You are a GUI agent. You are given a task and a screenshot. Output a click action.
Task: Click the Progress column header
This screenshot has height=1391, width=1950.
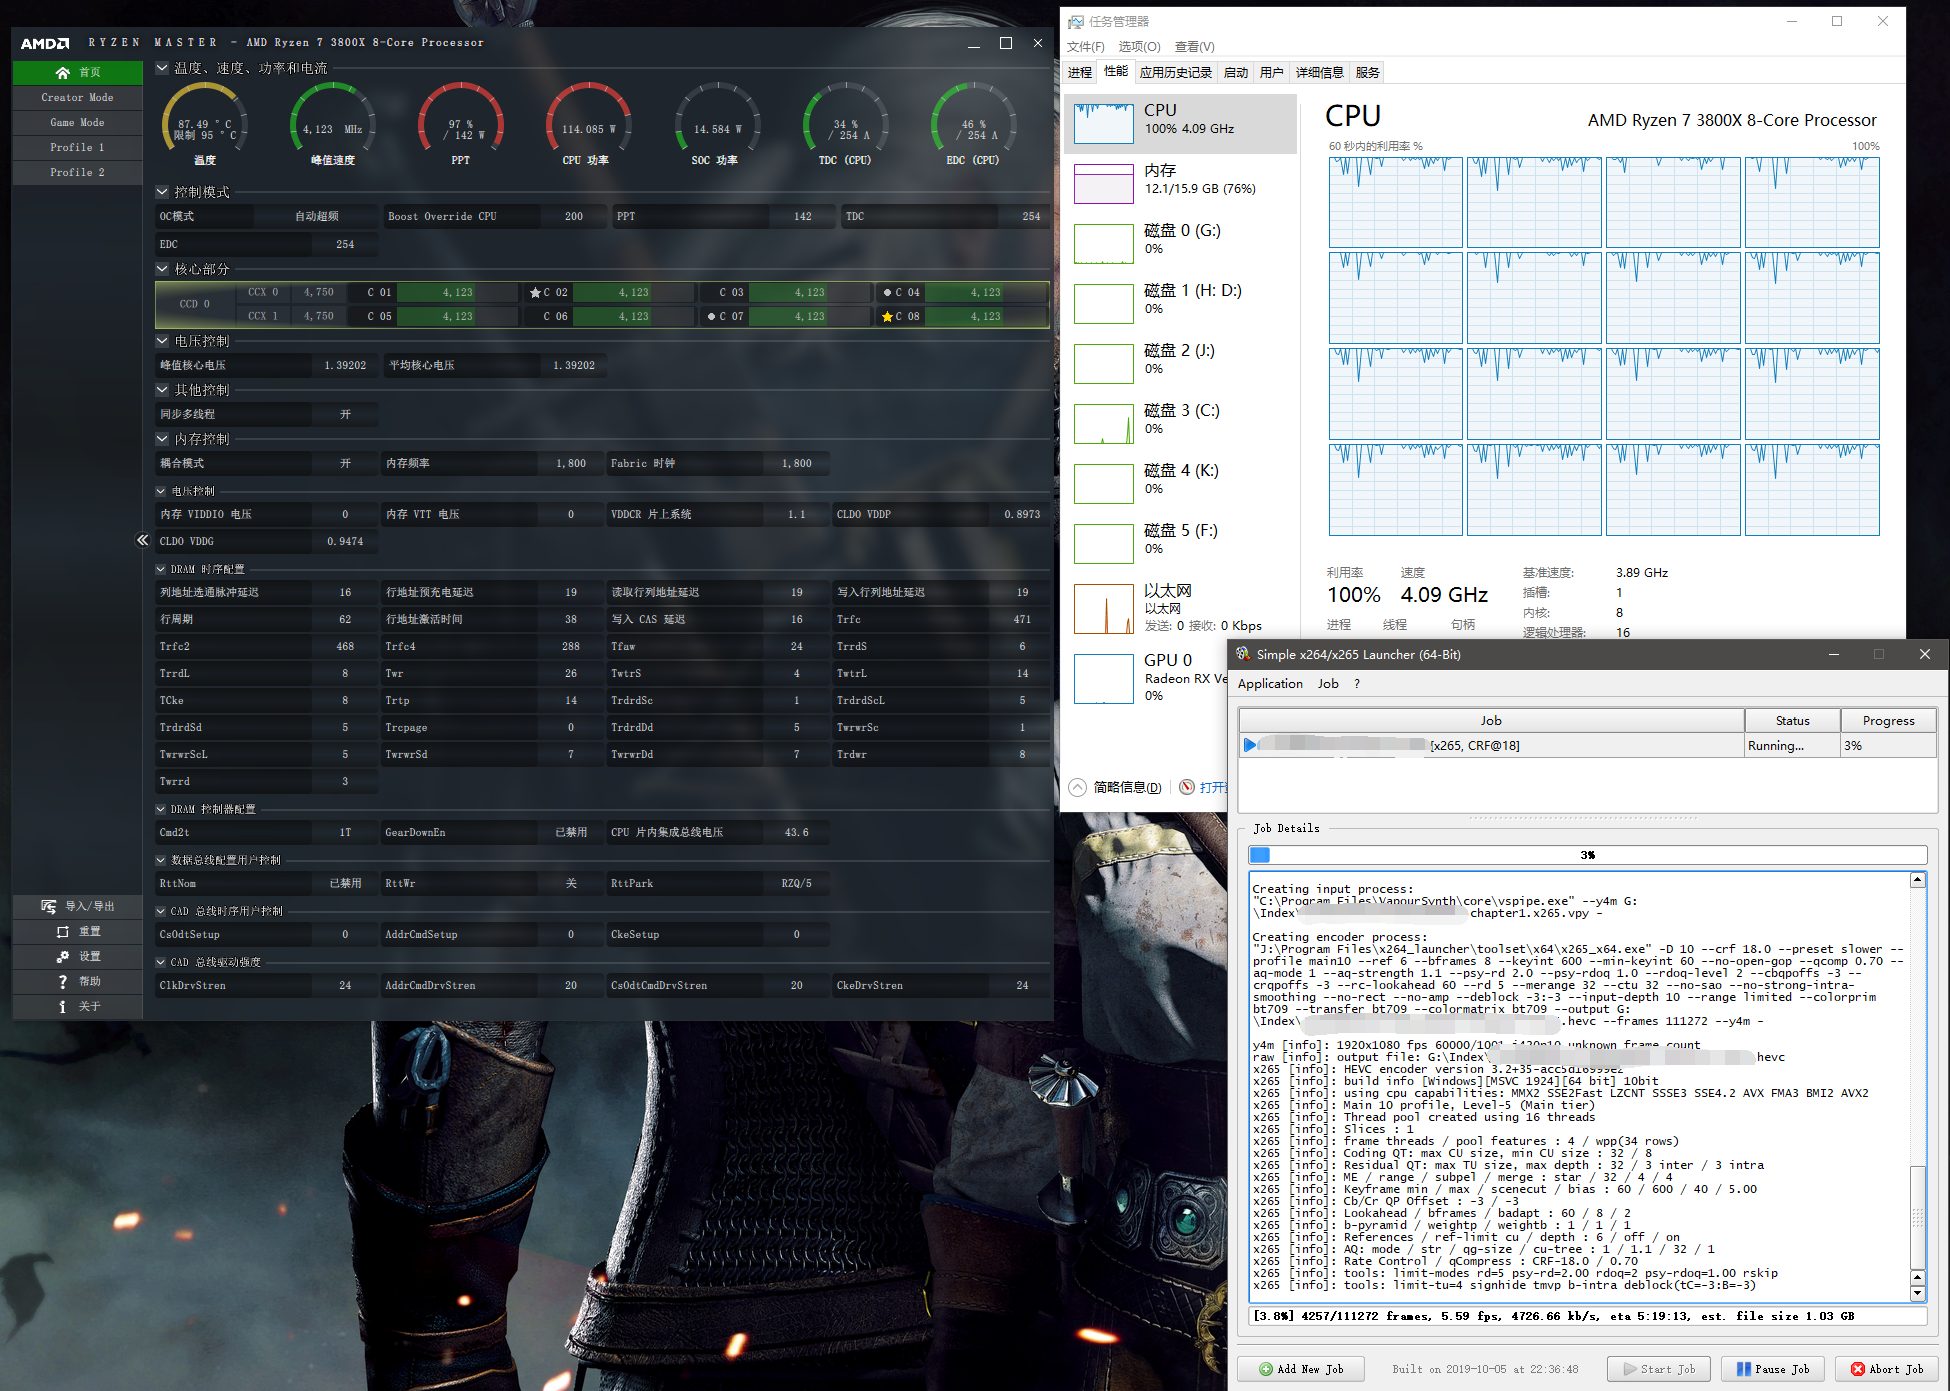click(1888, 720)
